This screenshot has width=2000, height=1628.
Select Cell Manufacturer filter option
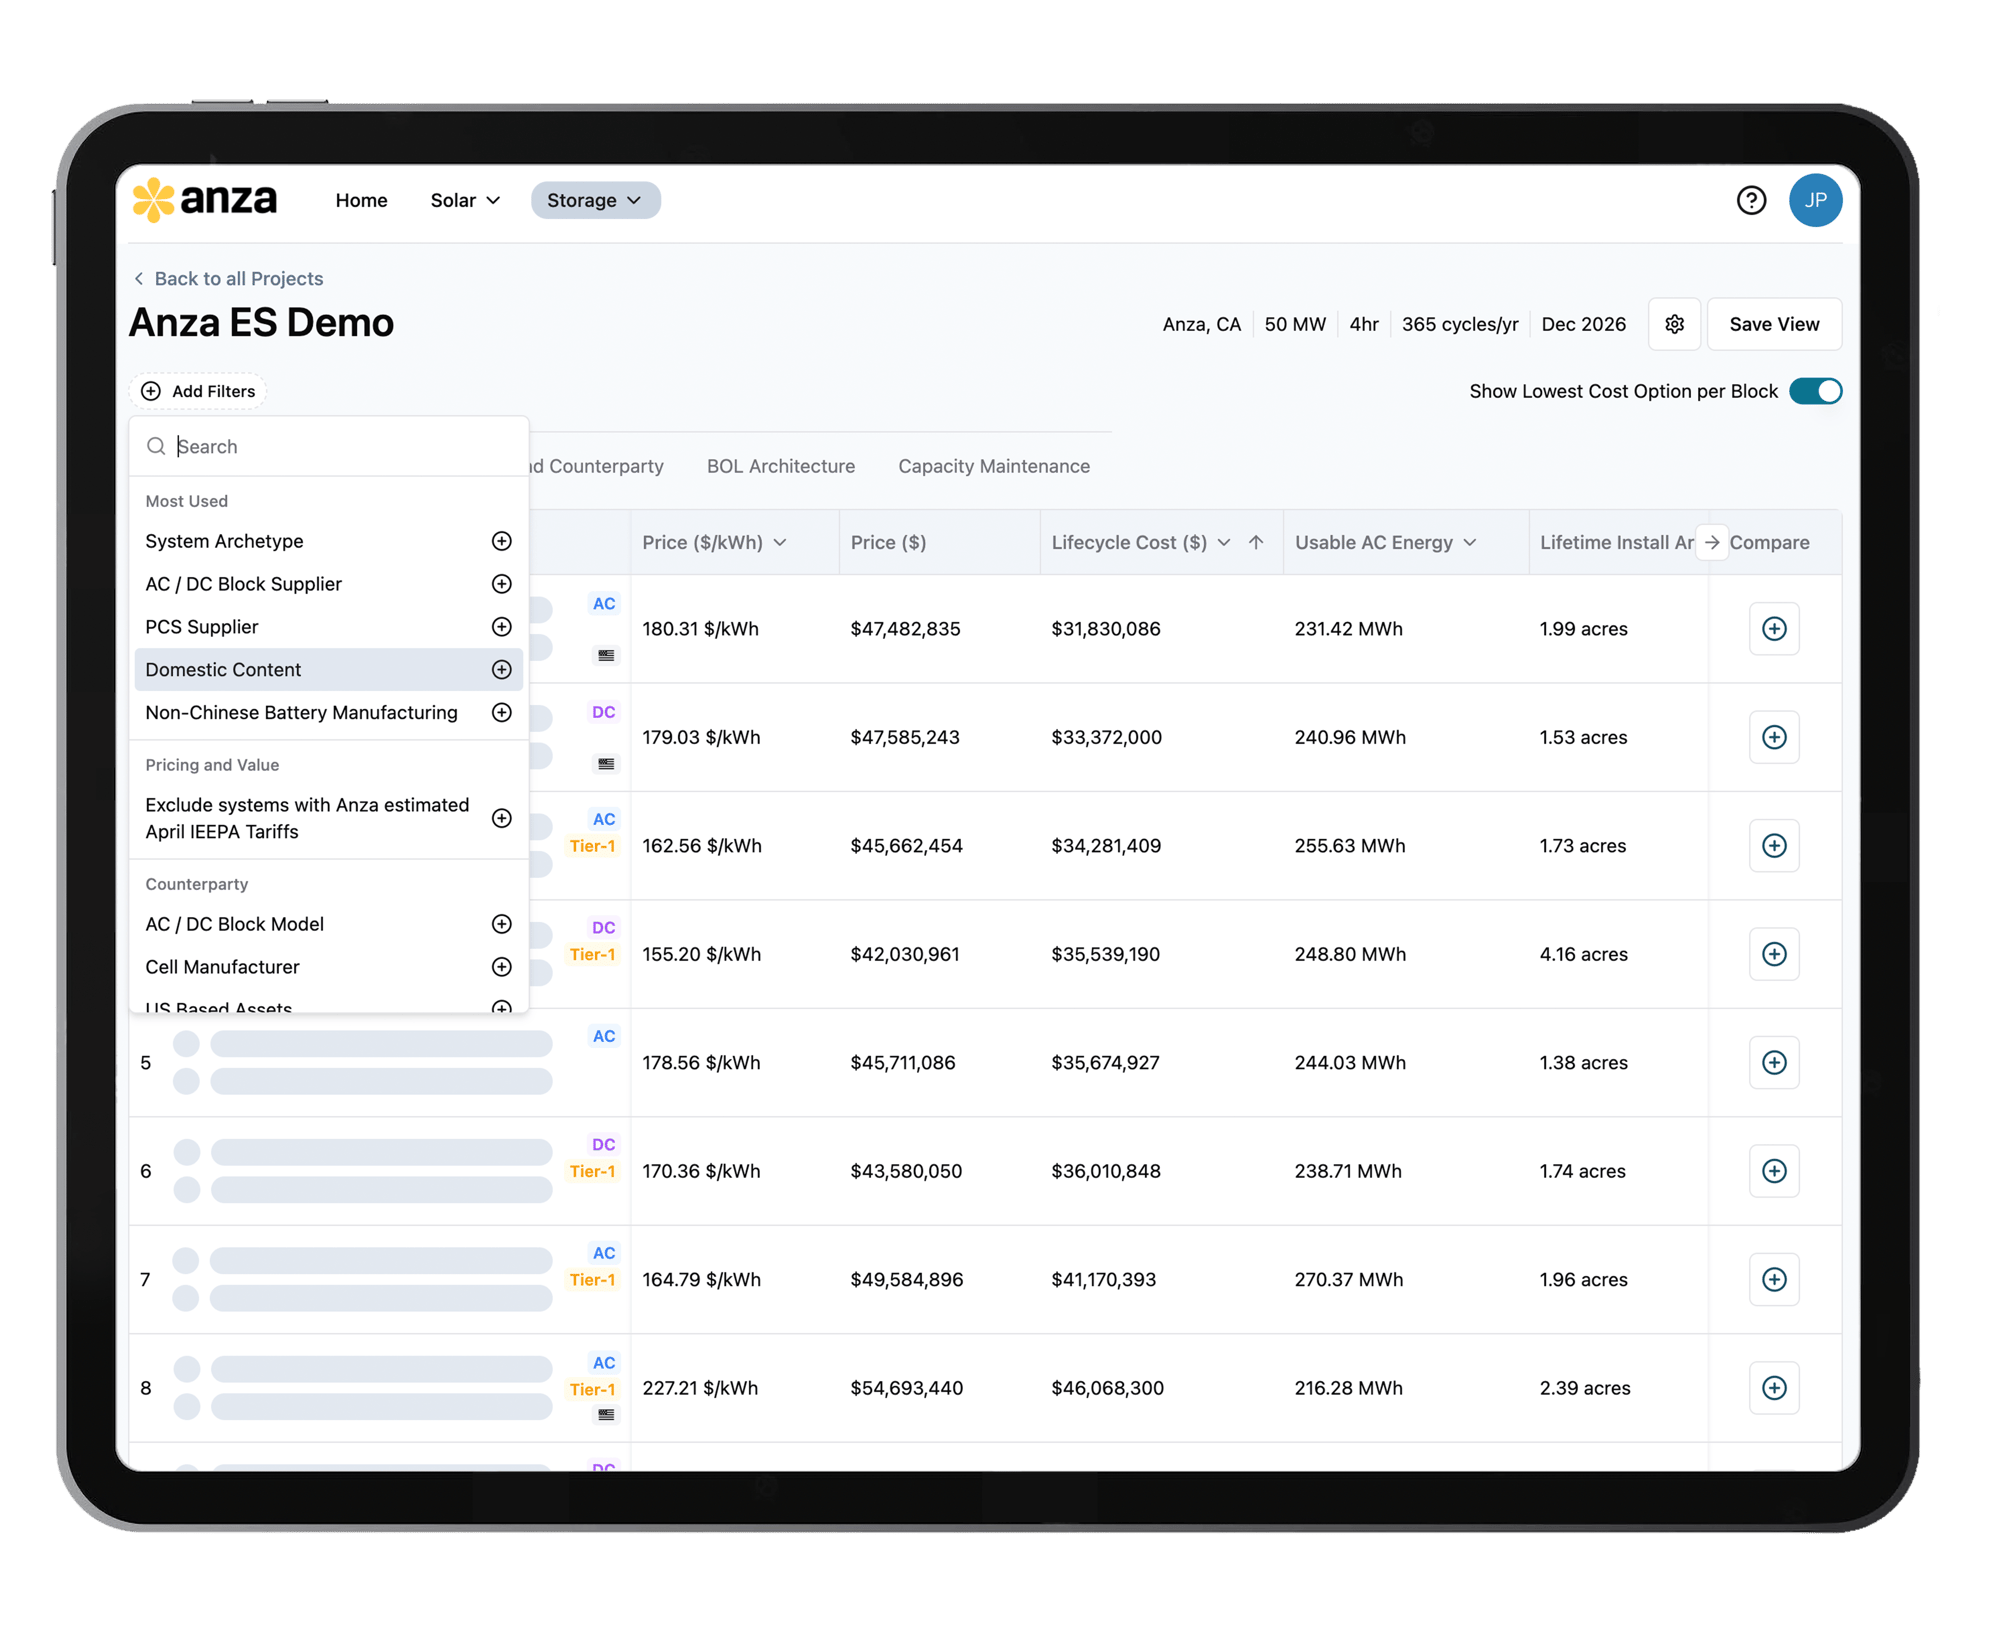[328, 967]
